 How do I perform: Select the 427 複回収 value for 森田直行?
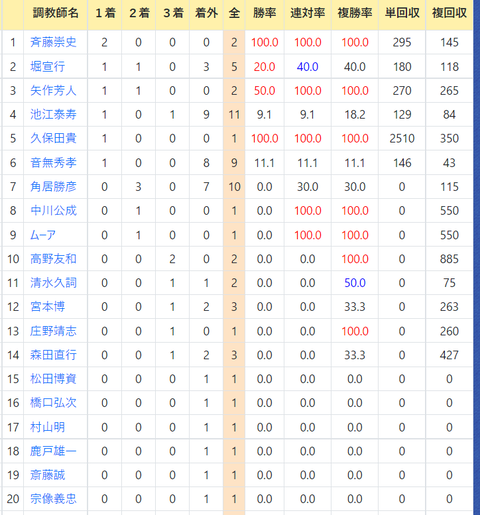point(449,355)
